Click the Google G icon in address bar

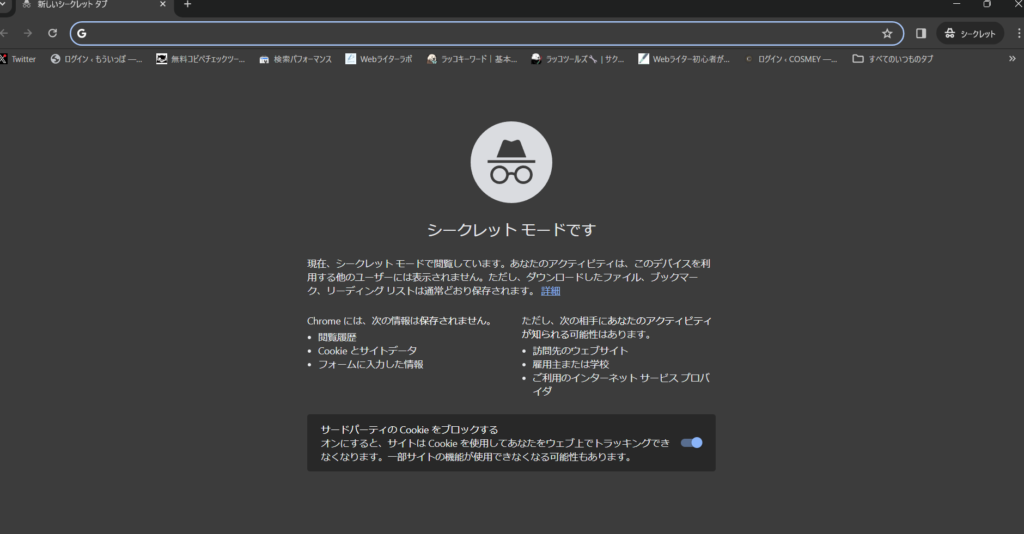click(x=82, y=33)
